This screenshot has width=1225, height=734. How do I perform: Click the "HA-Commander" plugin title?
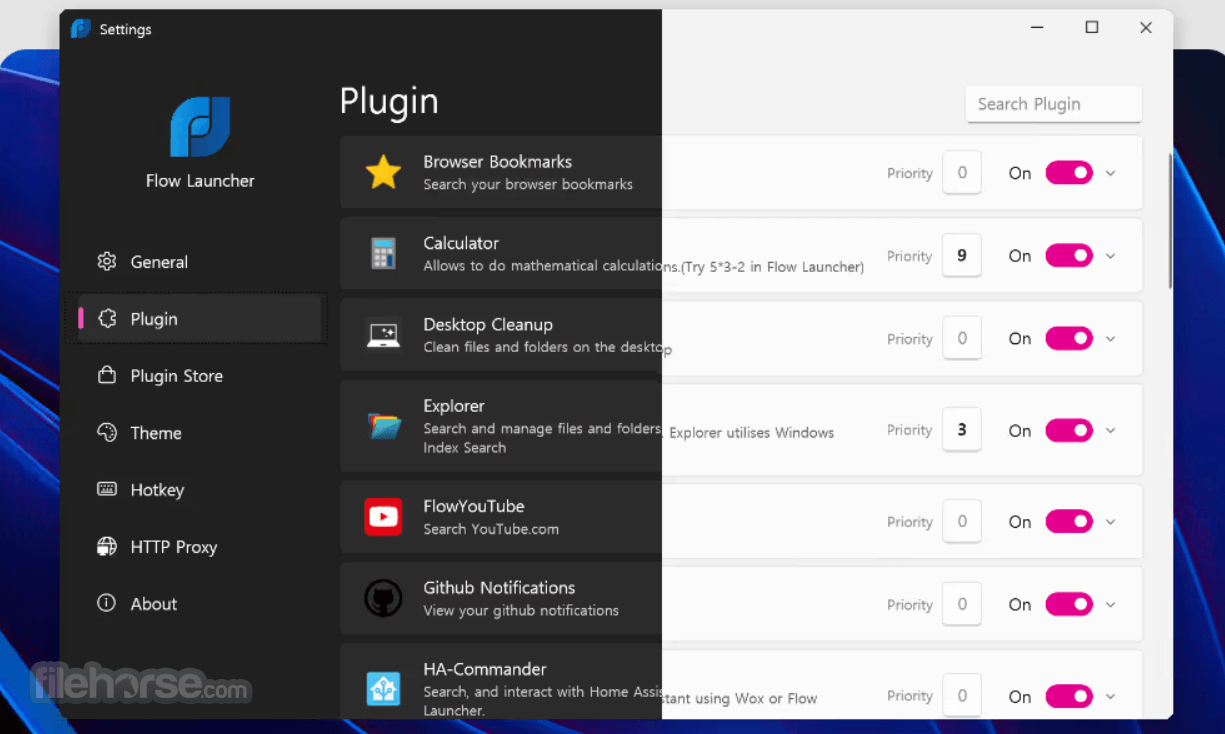(485, 669)
